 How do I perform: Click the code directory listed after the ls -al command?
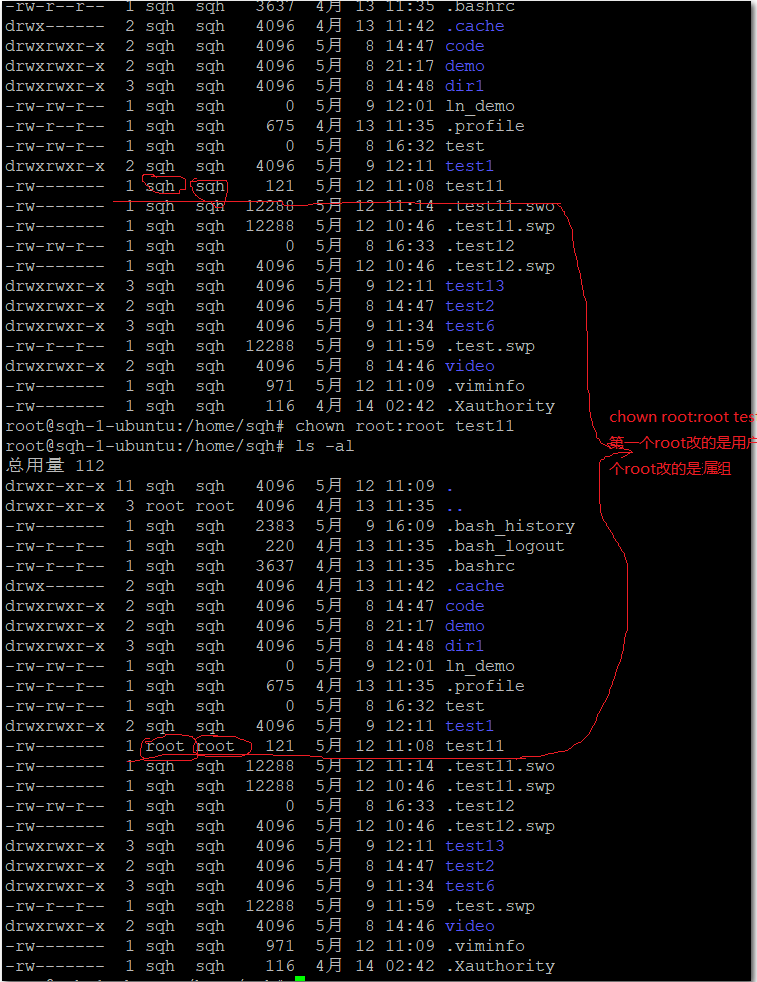(x=465, y=606)
